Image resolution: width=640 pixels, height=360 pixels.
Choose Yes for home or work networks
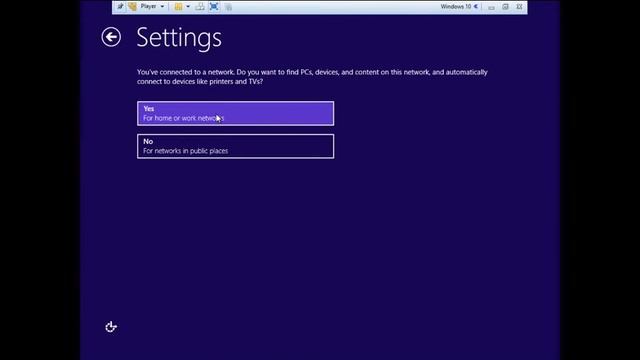click(236, 113)
